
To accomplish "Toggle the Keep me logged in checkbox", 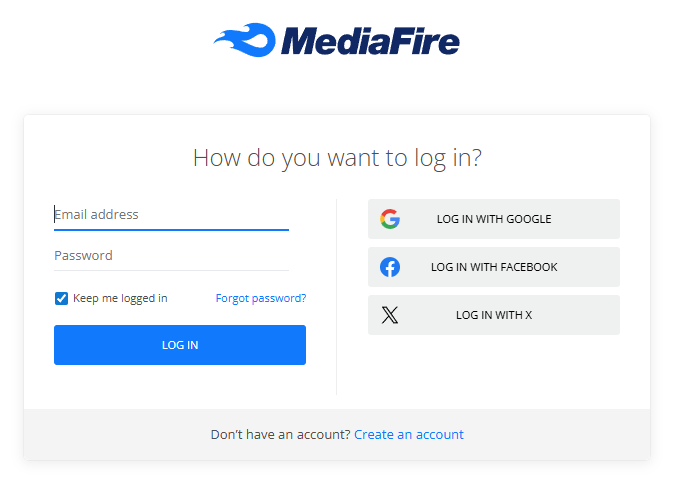I will 61,298.
